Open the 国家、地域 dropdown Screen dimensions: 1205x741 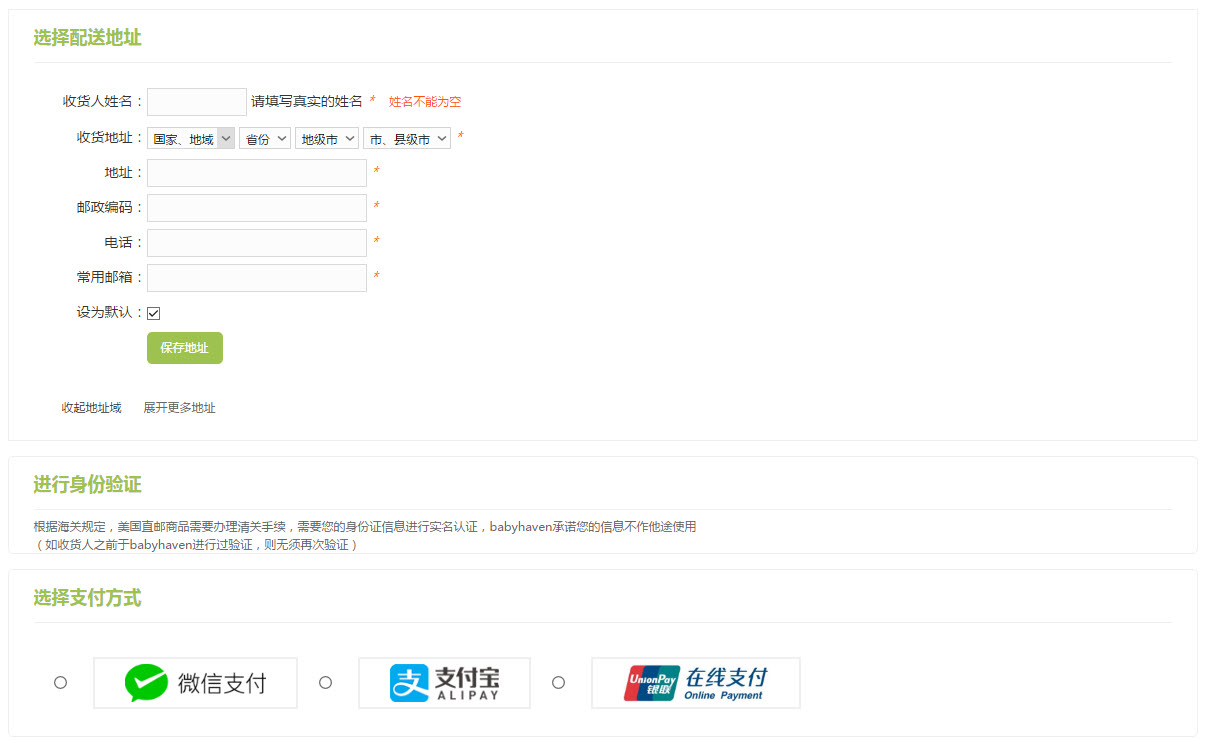click(191, 139)
